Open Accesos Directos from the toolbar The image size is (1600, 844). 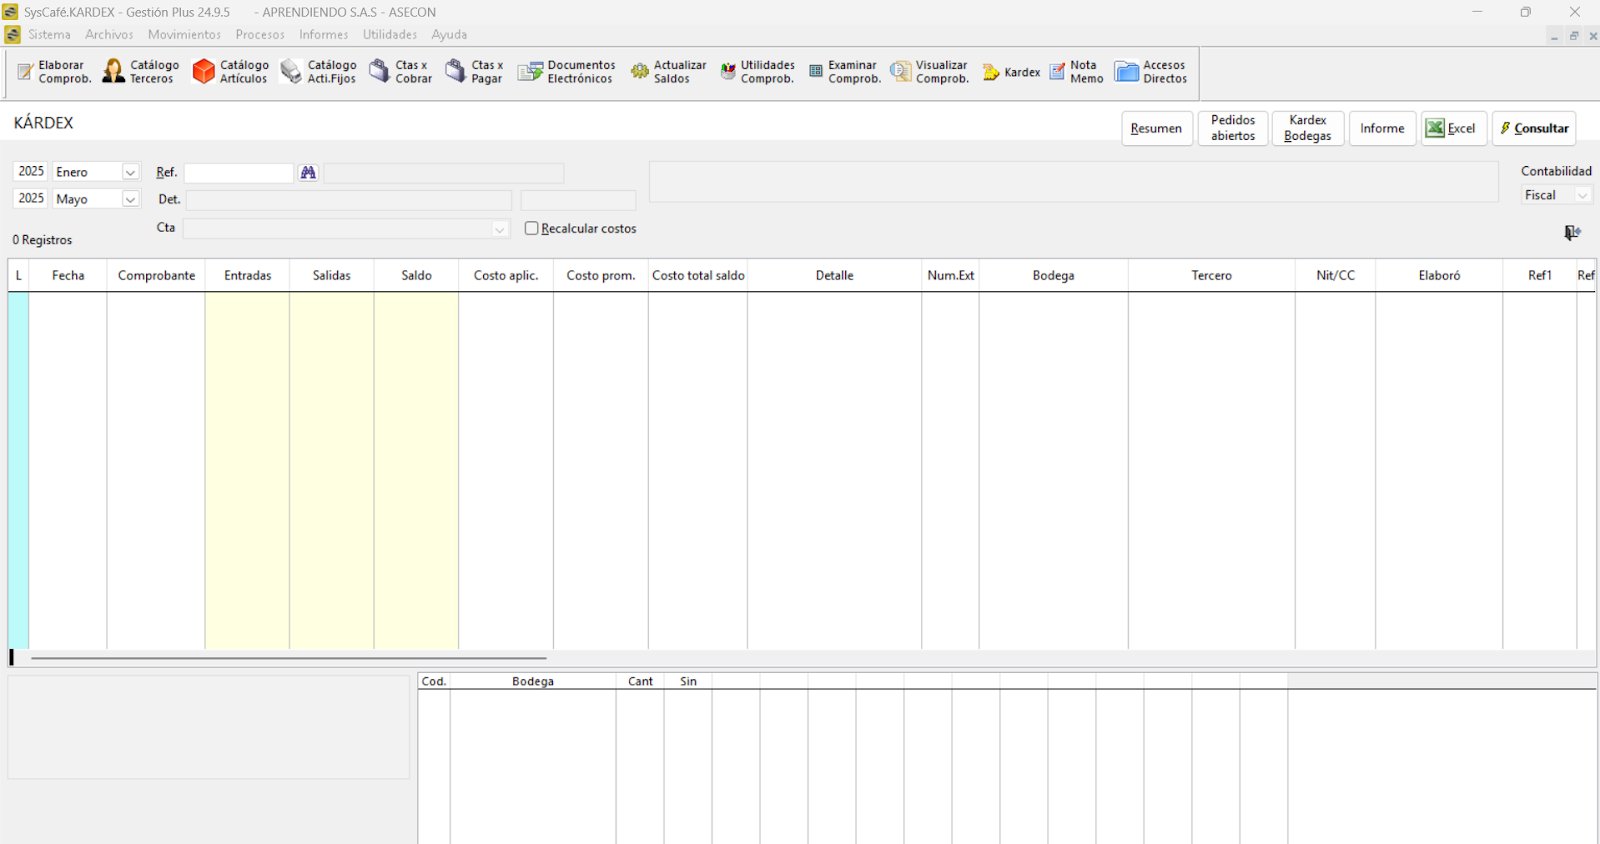tap(1151, 72)
